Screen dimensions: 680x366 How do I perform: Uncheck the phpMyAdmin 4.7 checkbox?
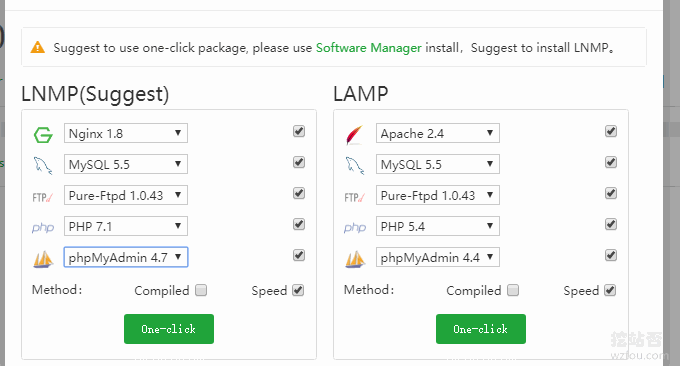299,255
